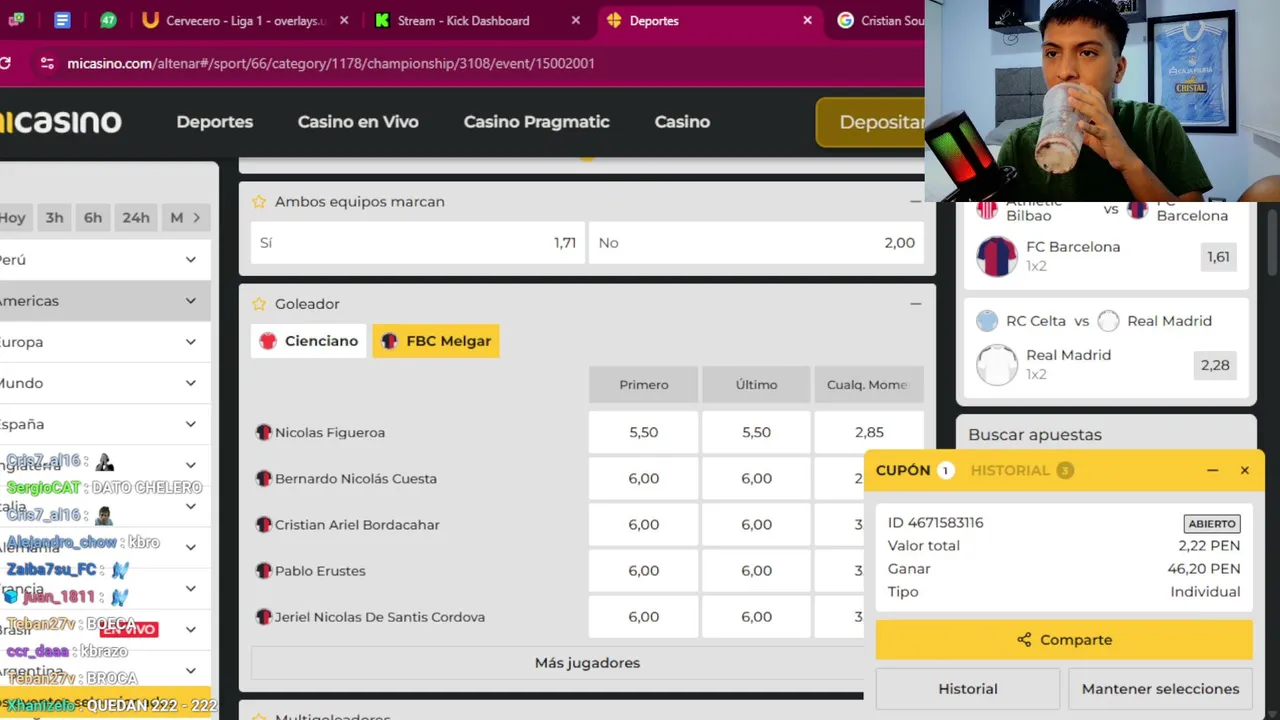Pick Pablo Erustes Primero 6,00
Viewport: 1280px width, 720px height.
pyautogui.click(x=643, y=570)
